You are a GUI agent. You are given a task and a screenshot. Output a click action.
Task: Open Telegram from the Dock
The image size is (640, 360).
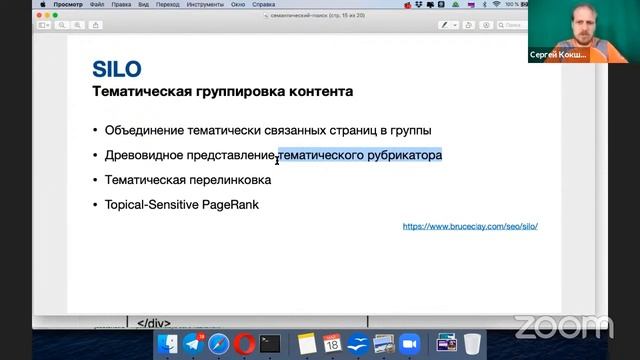[193, 344]
